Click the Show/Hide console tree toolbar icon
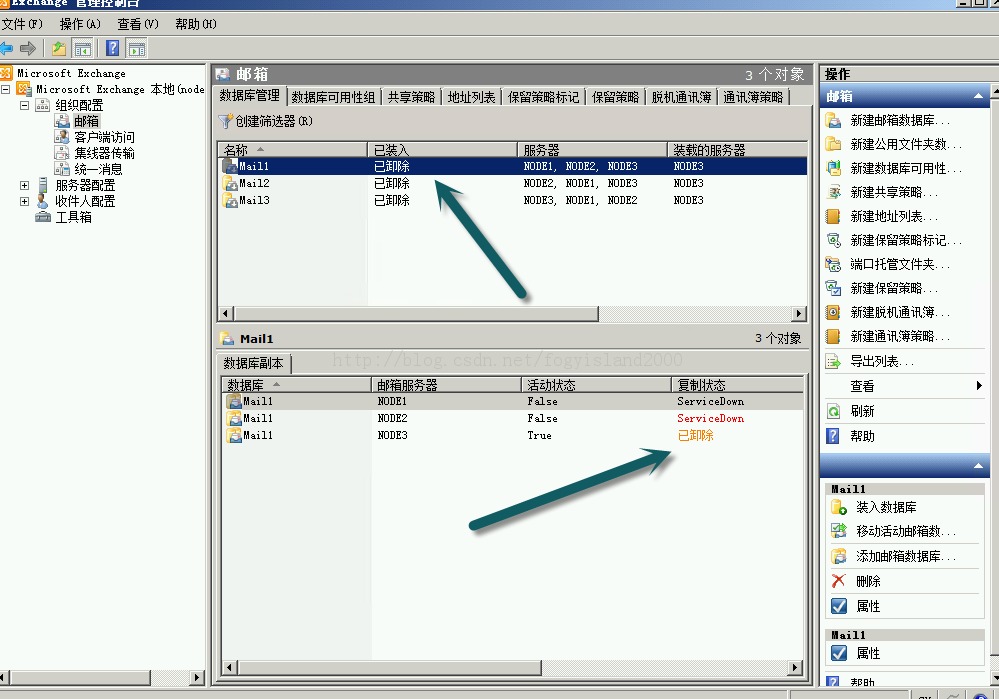The width and height of the screenshot is (999, 699). point(83,48)
